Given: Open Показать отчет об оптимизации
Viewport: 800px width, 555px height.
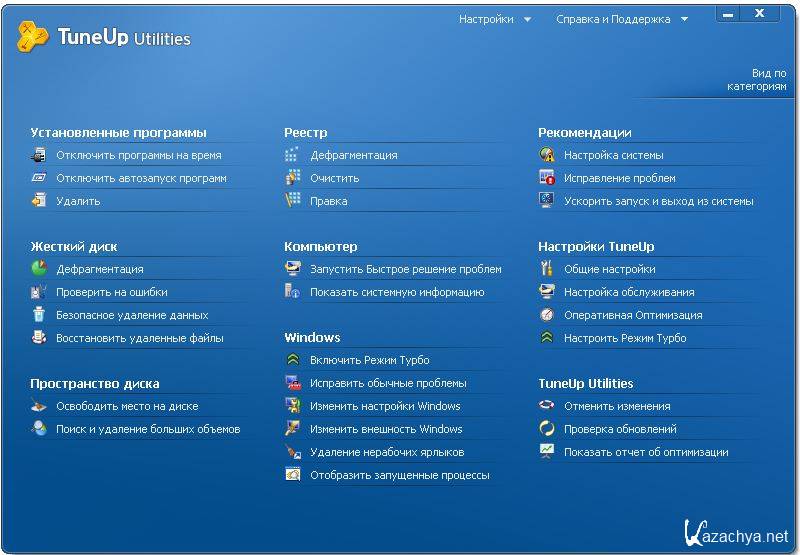Looking at the screenshot, I should 645,452.
